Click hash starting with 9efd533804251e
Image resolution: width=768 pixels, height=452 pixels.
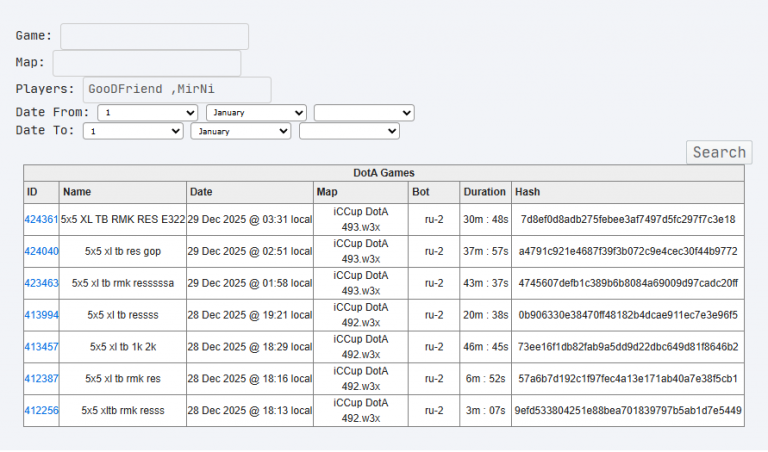click(x=628, y=410)
